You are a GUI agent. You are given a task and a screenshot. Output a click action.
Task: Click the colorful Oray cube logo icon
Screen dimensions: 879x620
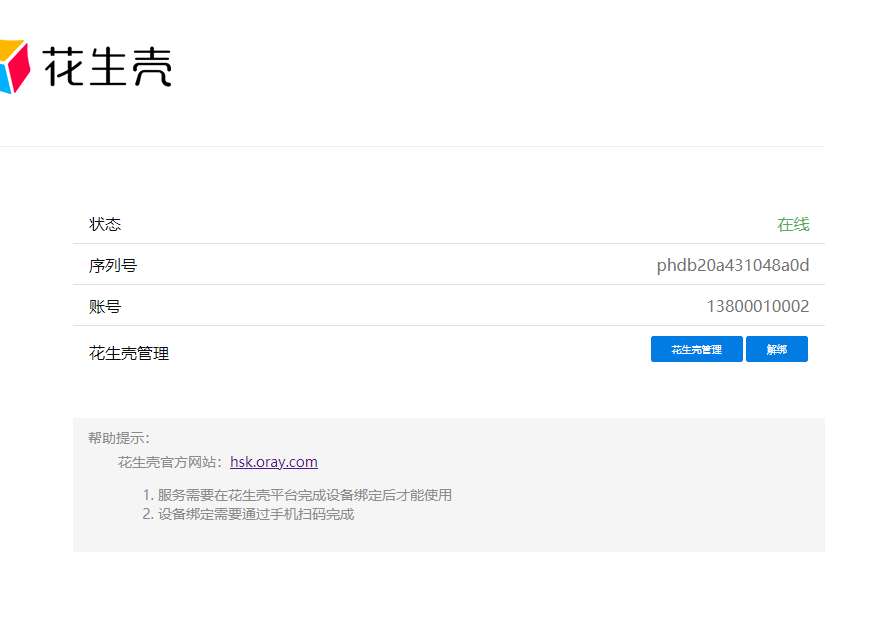pyautogui.click(x=12, y=66)
